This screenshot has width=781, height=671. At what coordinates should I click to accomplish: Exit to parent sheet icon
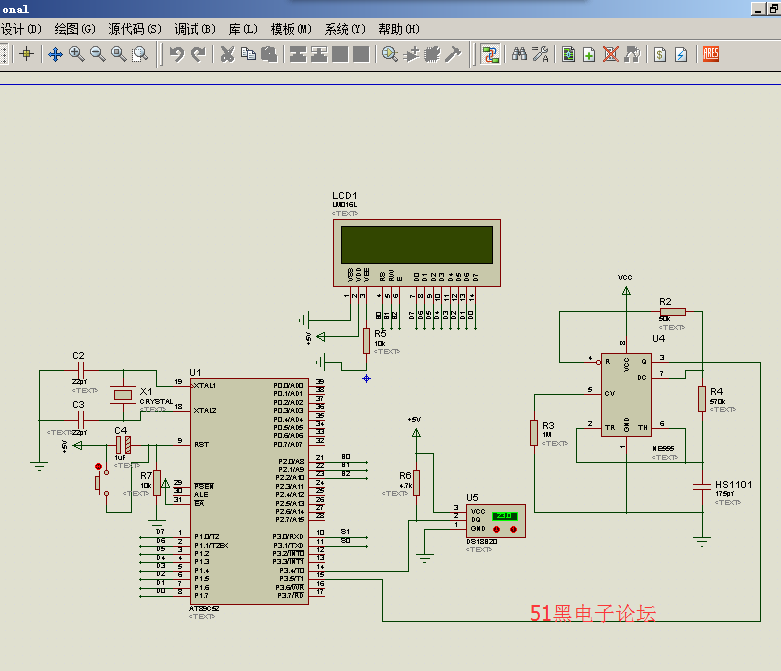click(x=632, y=54)
